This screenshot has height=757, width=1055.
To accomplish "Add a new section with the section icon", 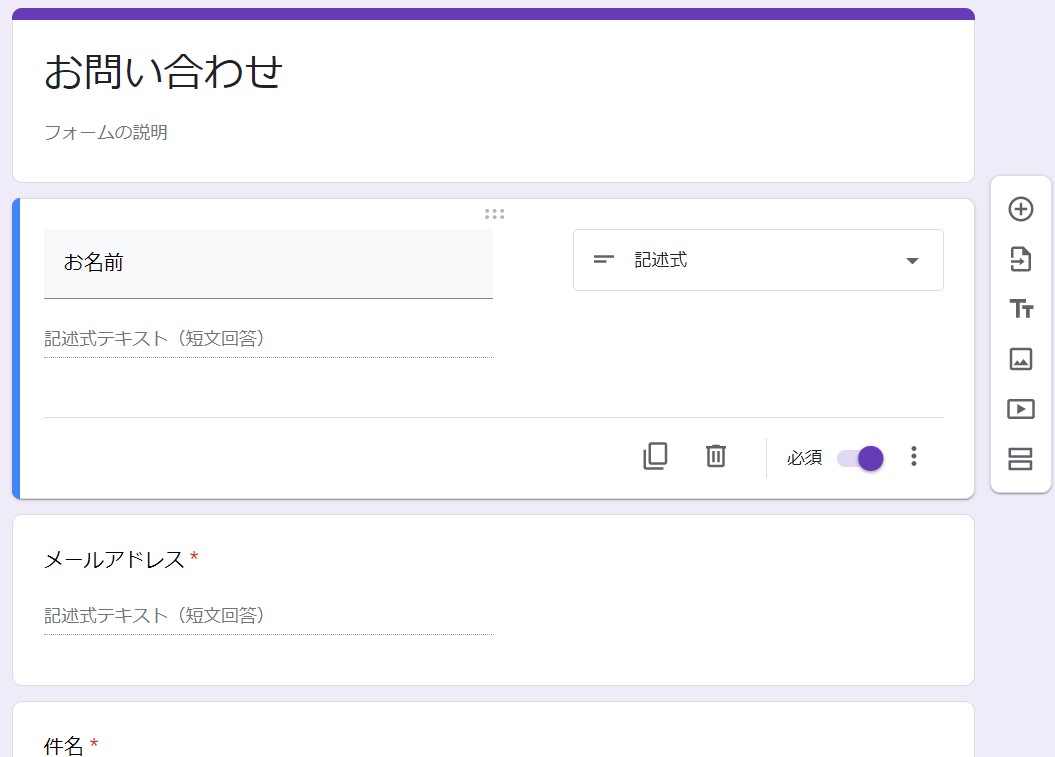I will click(x=1020, y=459).
